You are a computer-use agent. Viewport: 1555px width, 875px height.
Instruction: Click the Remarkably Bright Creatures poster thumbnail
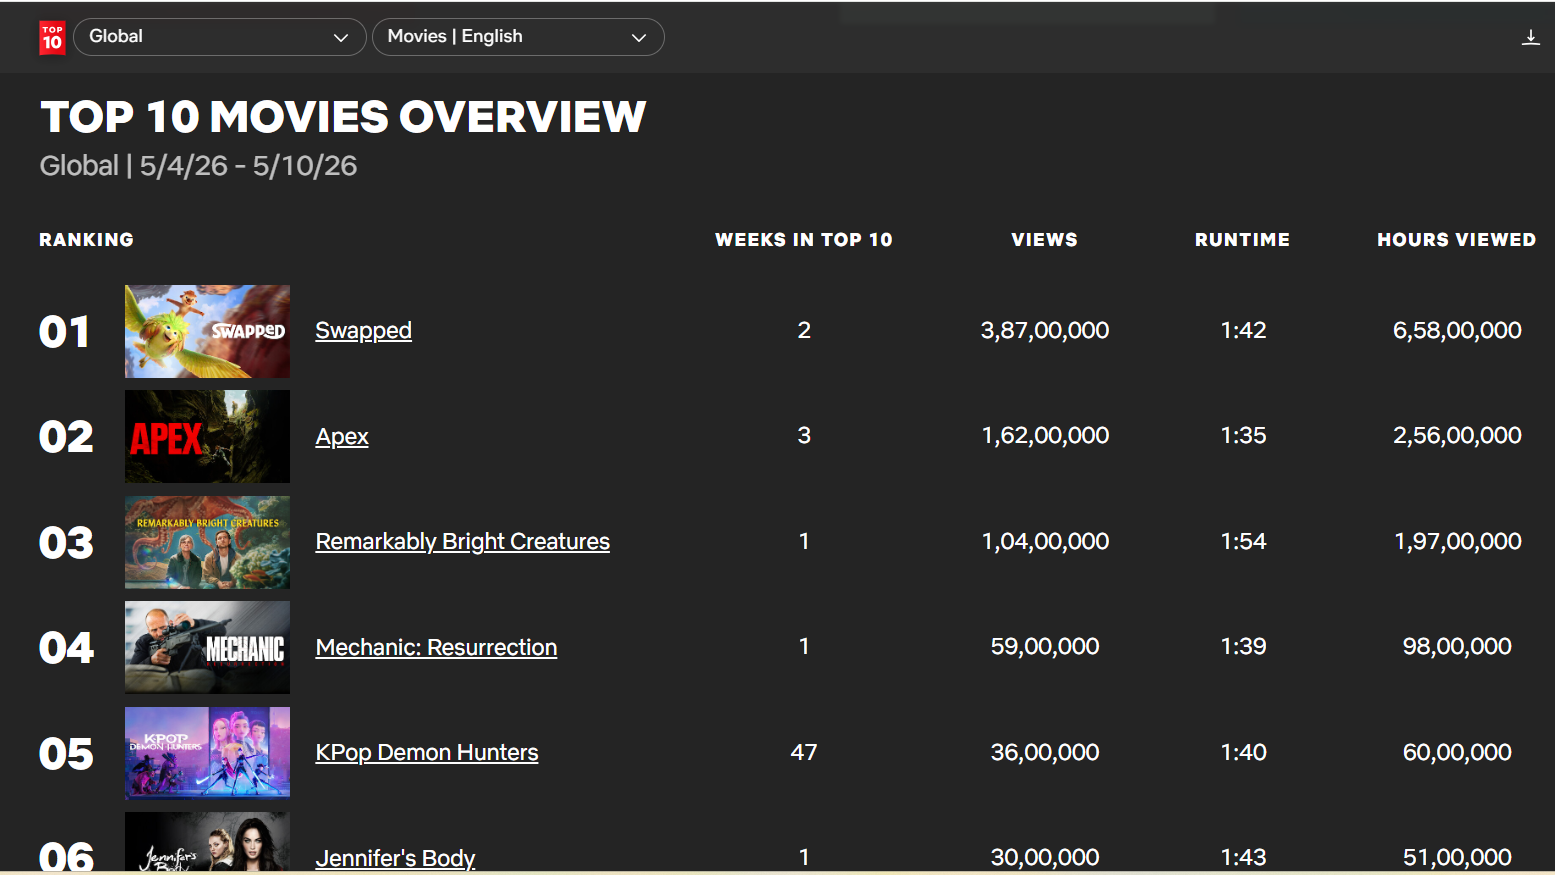pyautogui.click(x=207, y=542)
